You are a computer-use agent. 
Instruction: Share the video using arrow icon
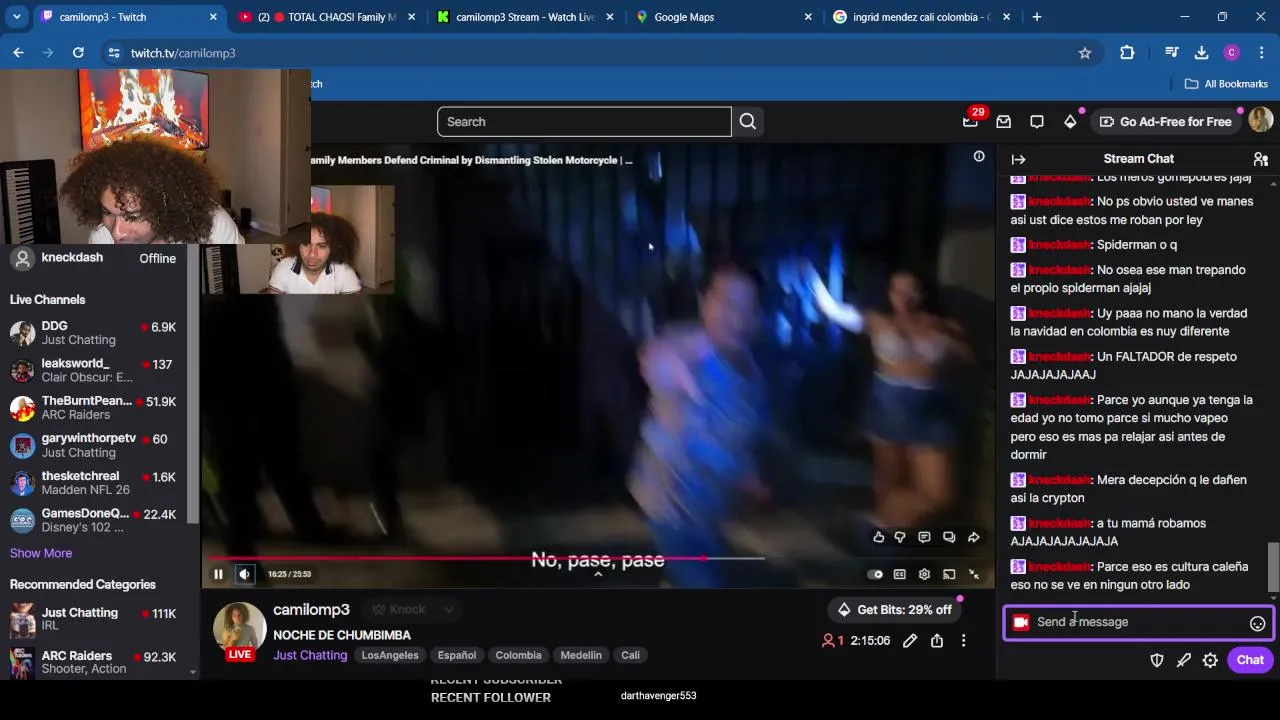click(974, 537)
